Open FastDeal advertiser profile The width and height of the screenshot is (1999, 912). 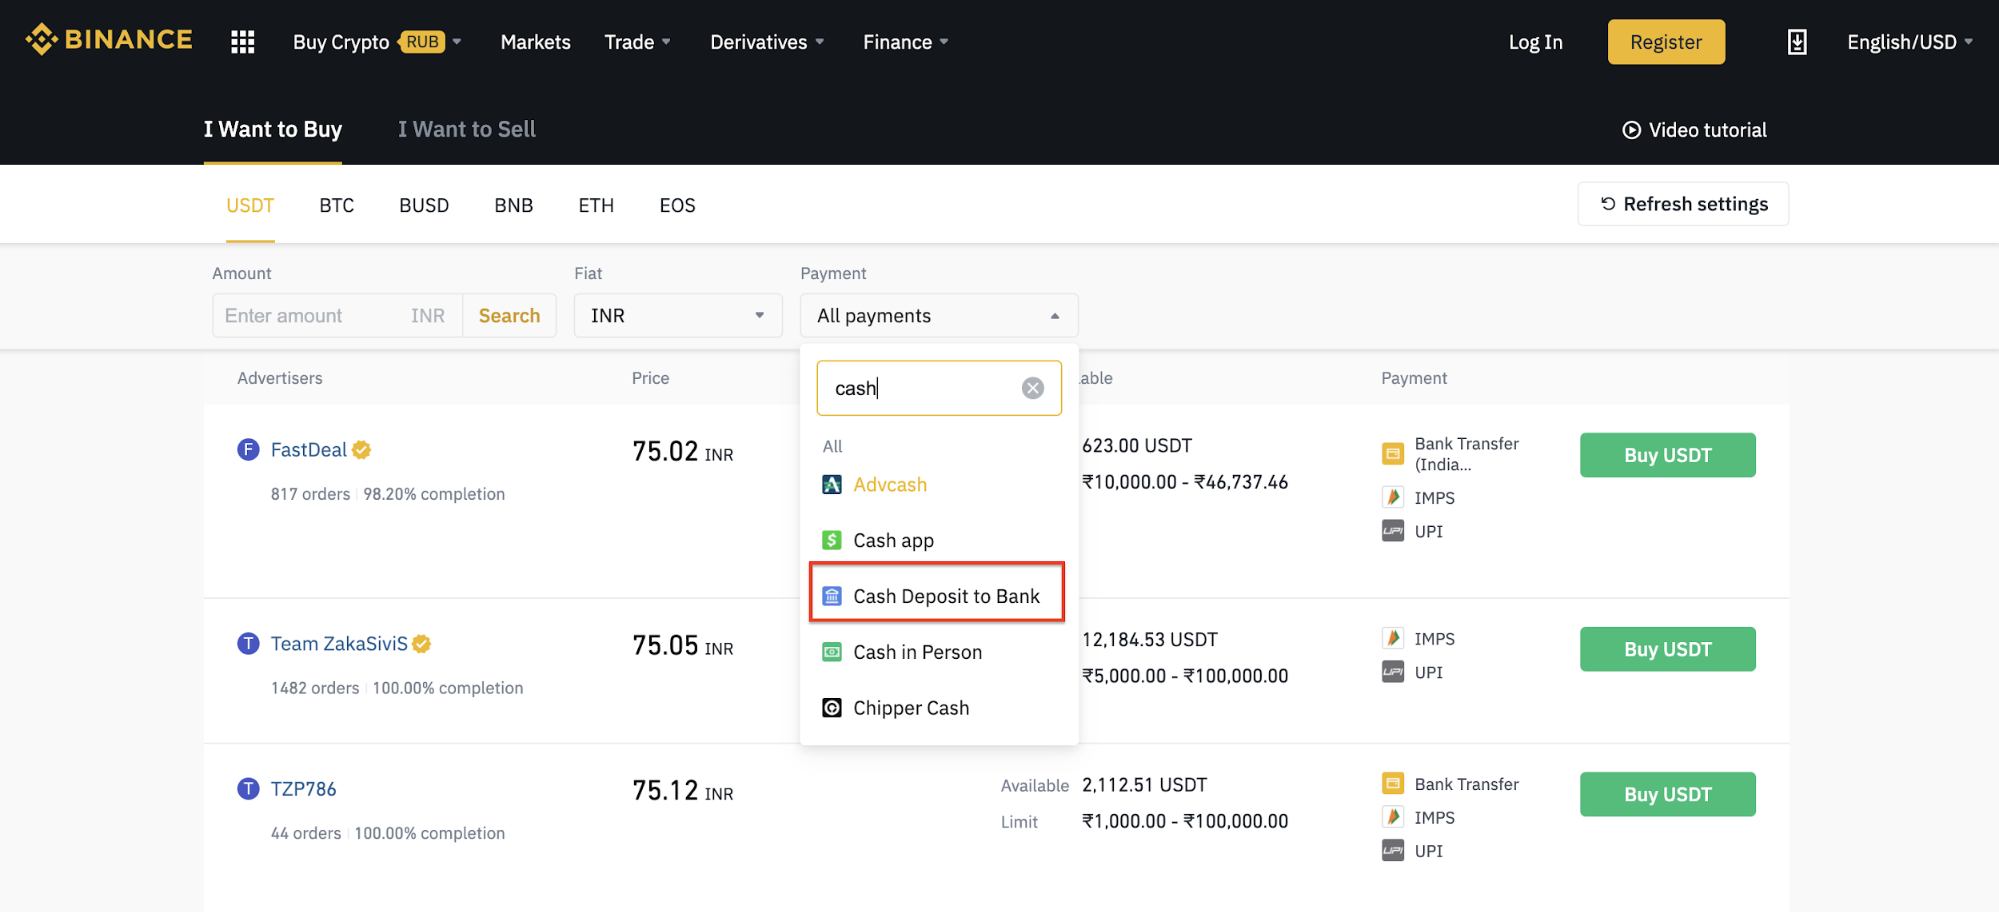pyautogui.click(x=309, y=450)
